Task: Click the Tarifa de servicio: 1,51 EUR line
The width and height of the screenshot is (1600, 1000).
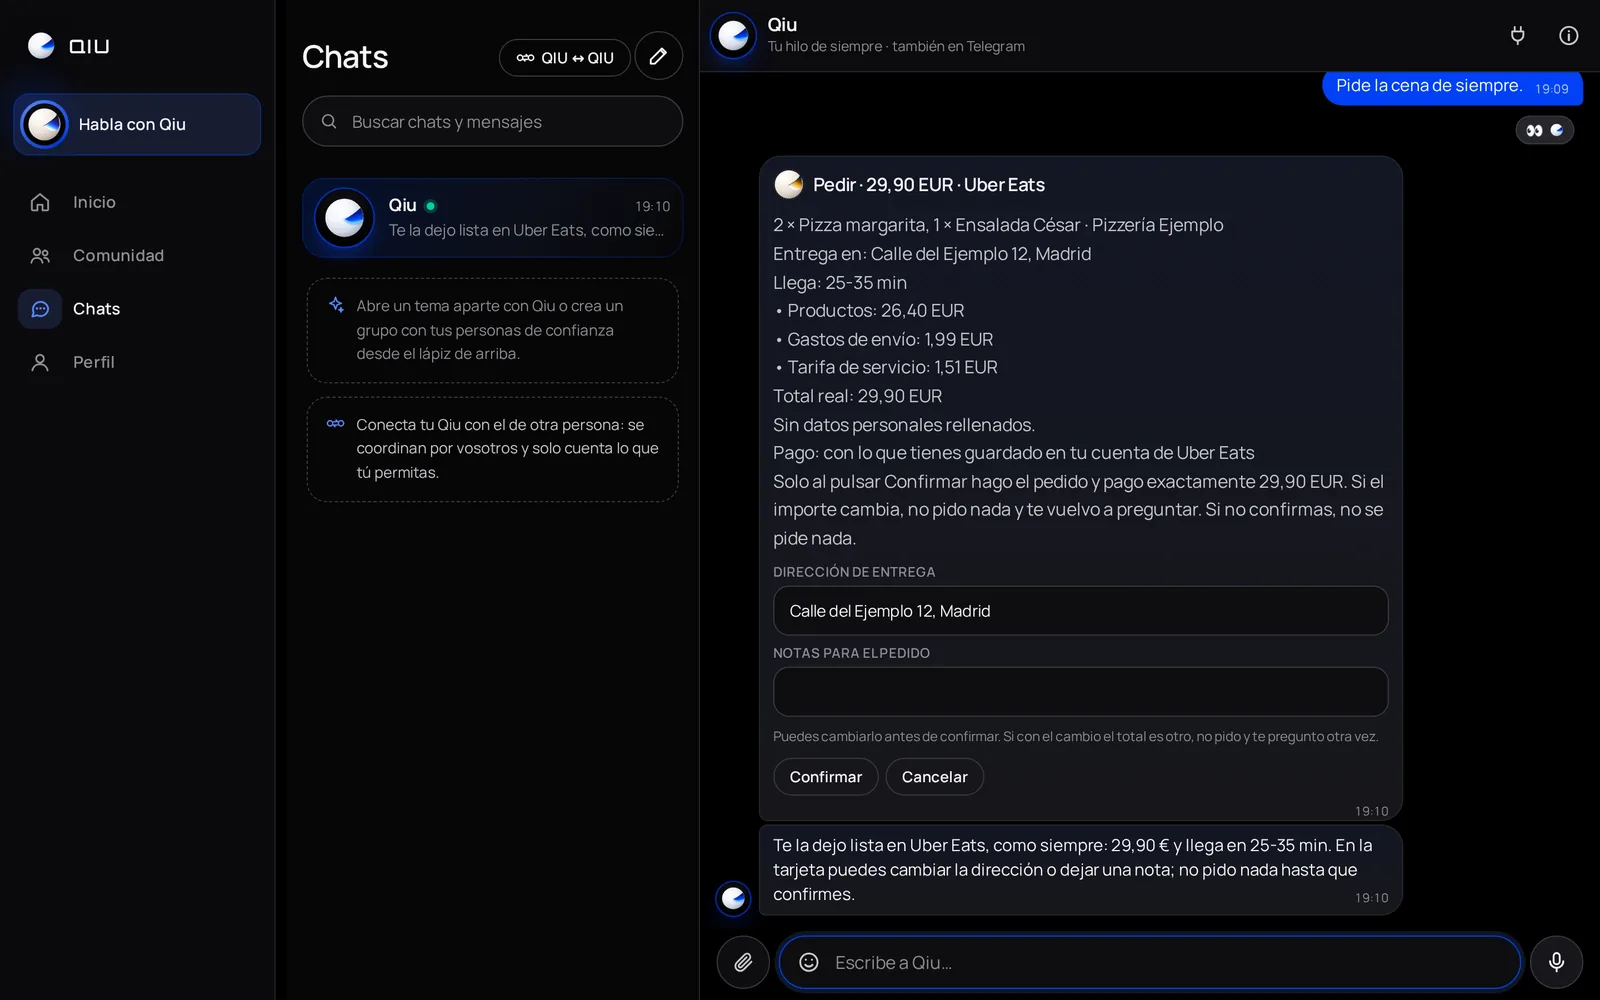Action: click(886, 367)
